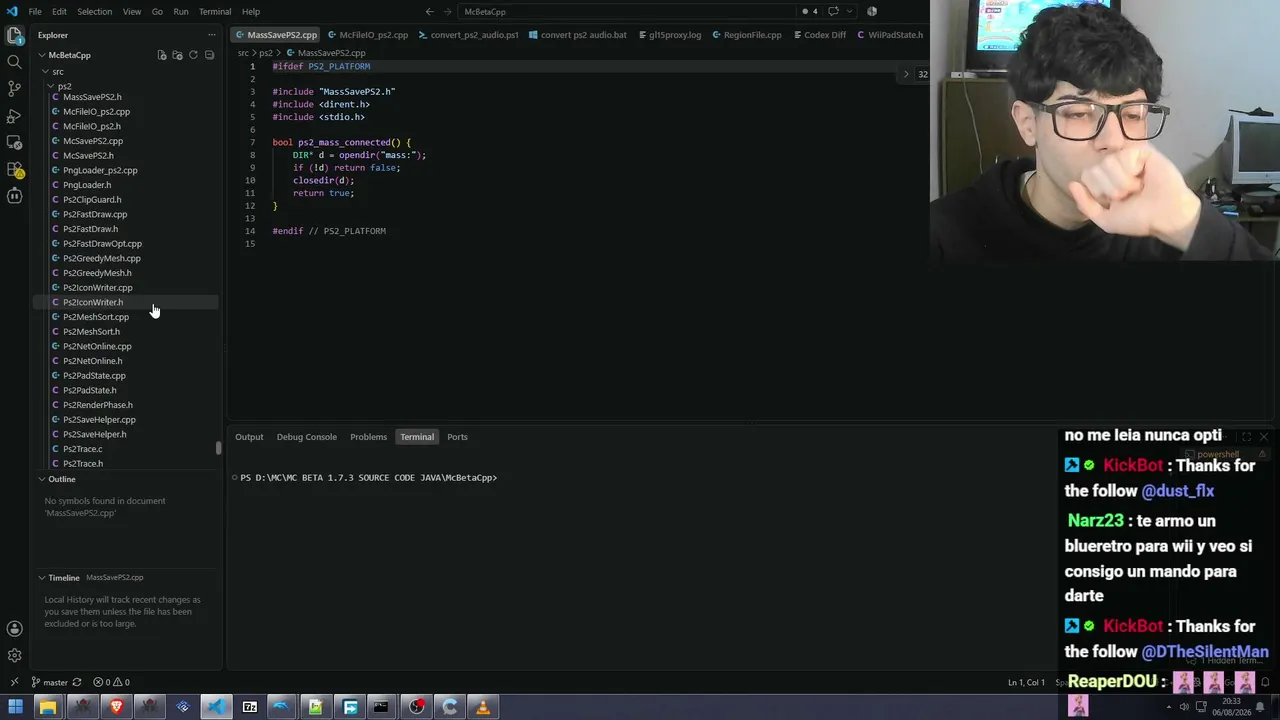
Task: Click the src breadcrumb in the editor path
Action: click(x=243, y=53)
